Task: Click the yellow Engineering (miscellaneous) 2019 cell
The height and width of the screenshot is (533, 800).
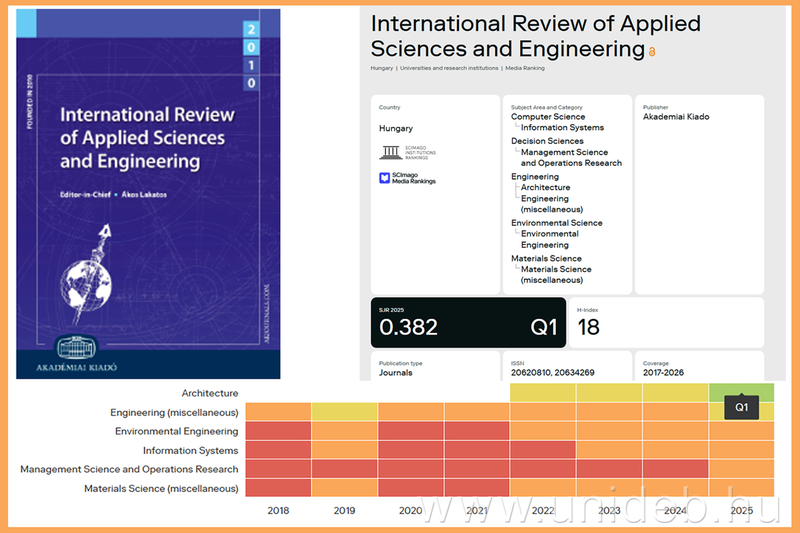Action: click(x=345, y=412)
